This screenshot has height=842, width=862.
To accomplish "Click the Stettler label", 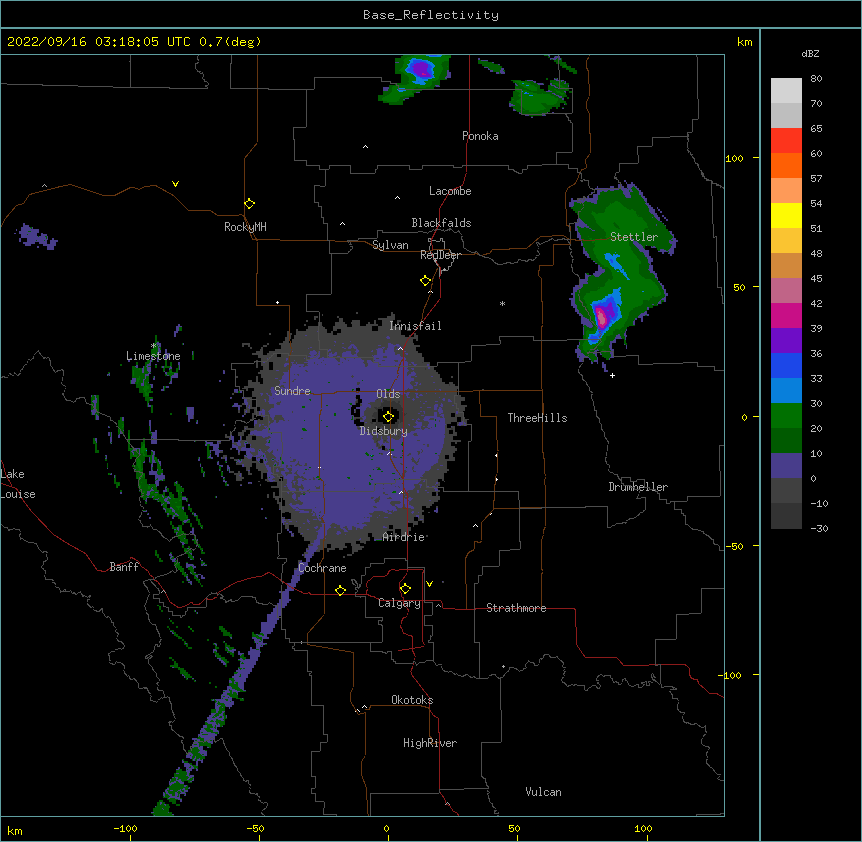I will click(x=634, y=237).
